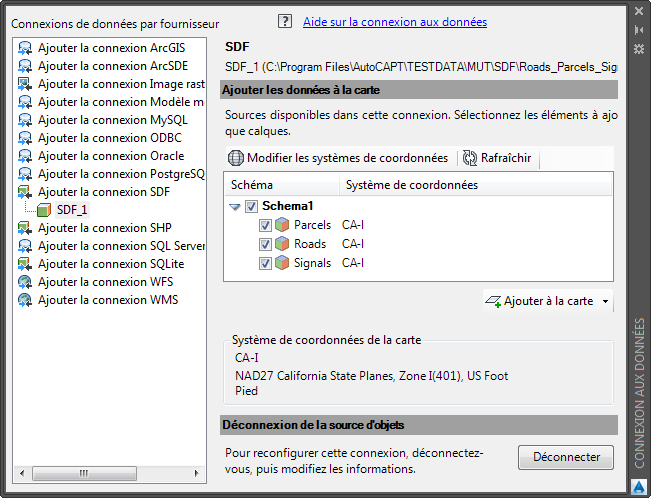Collapse the Schema1 tree node
Viewport: 651px width, 498px height.
(x=235, y=206)
